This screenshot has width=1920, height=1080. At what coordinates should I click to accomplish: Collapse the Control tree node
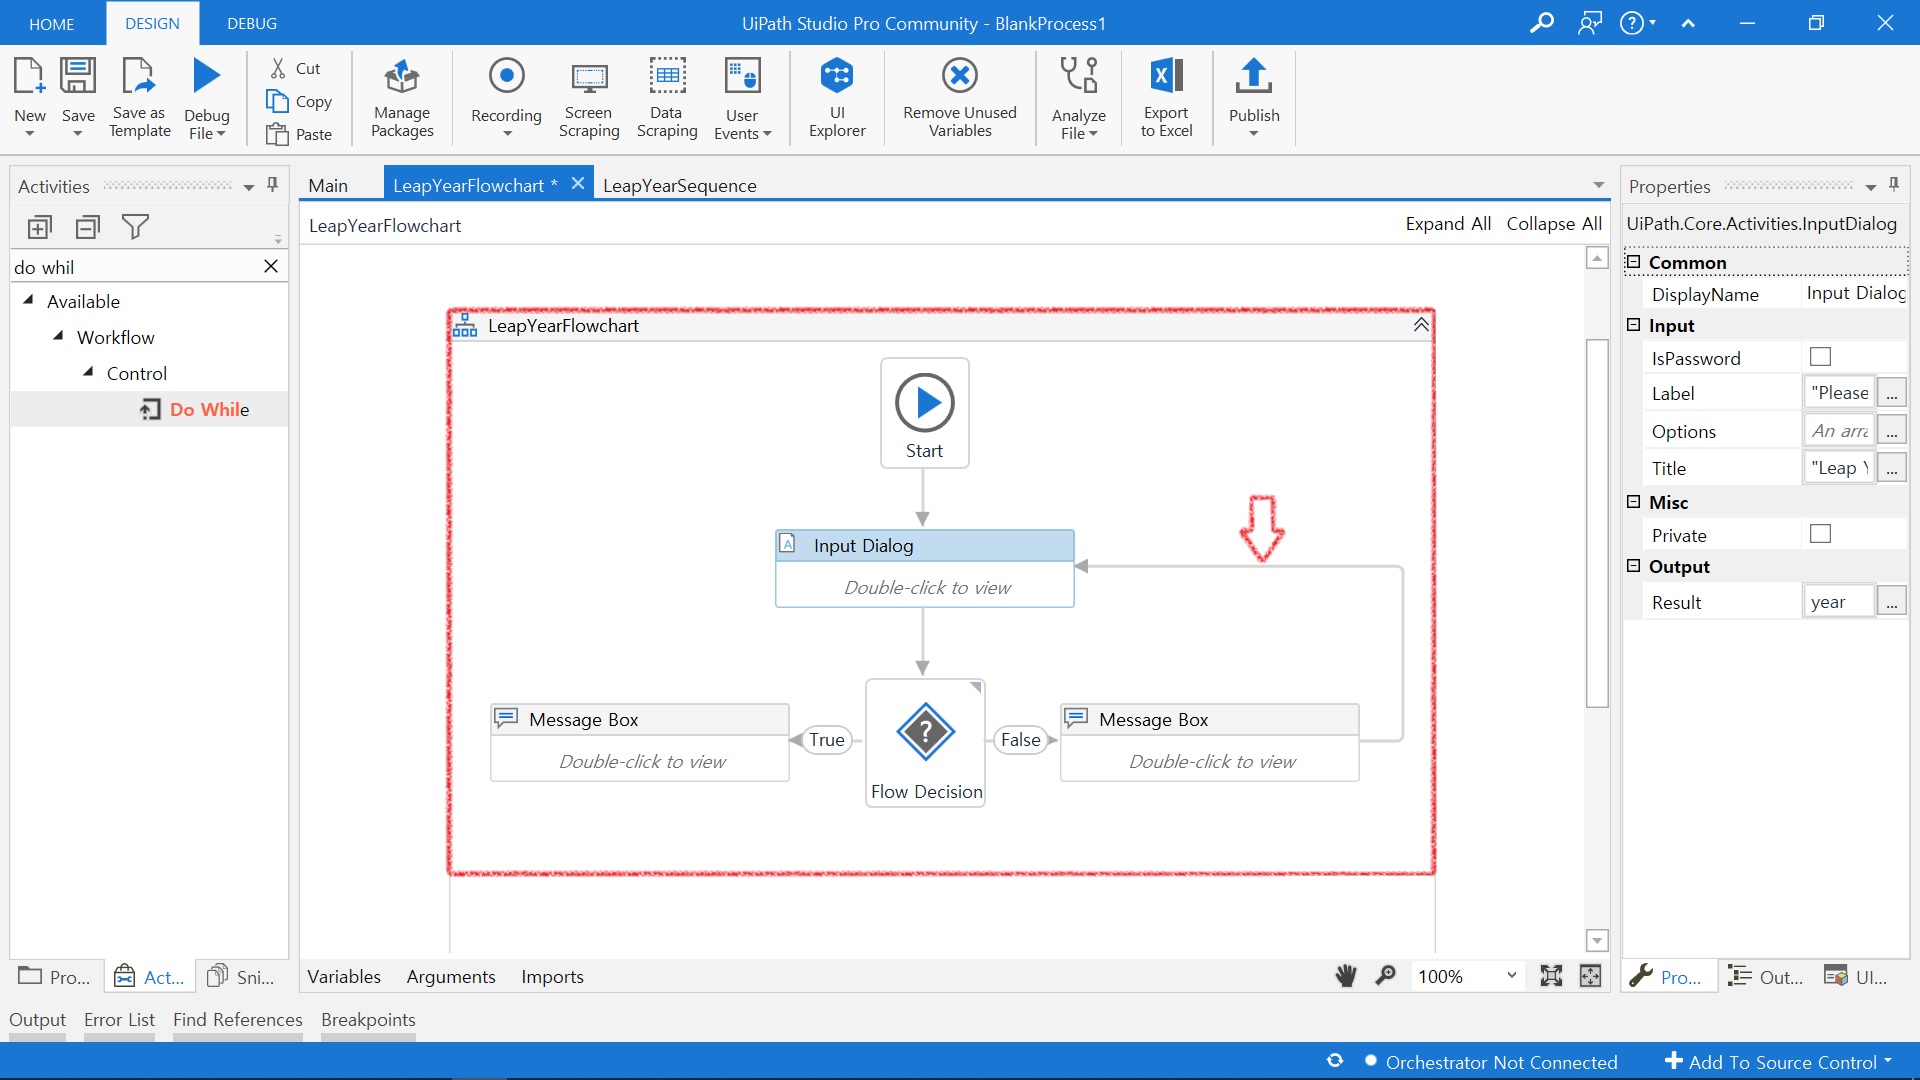88,372
